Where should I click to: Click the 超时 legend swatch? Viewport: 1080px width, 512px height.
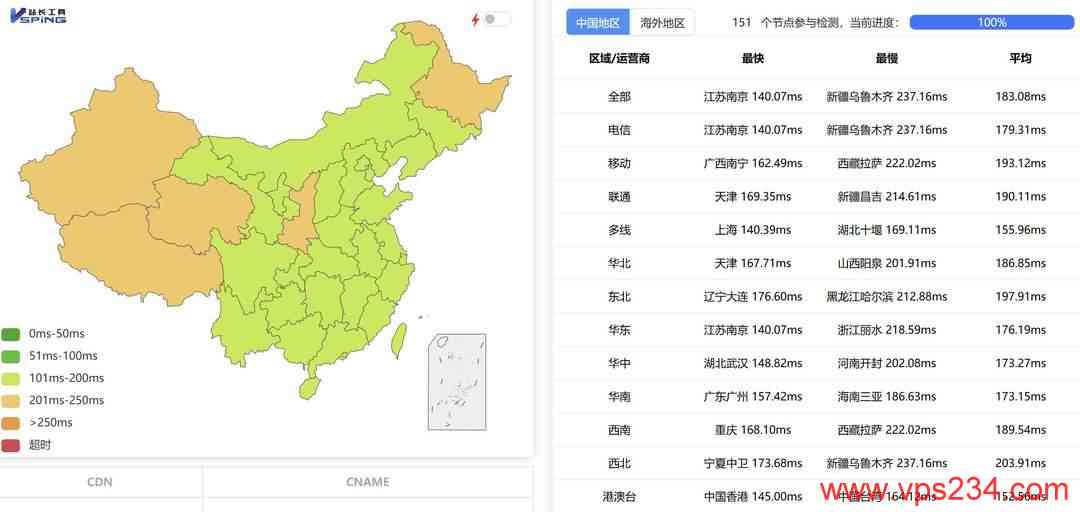[x=11, y=445]
